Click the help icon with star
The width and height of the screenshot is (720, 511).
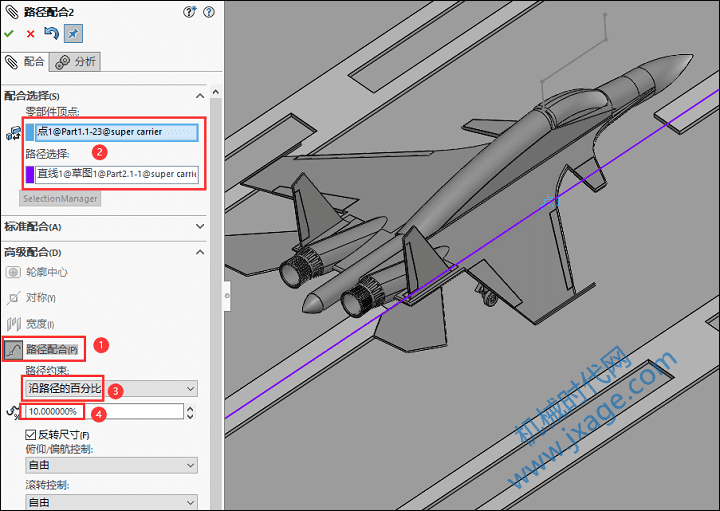[x=190, y=12]
